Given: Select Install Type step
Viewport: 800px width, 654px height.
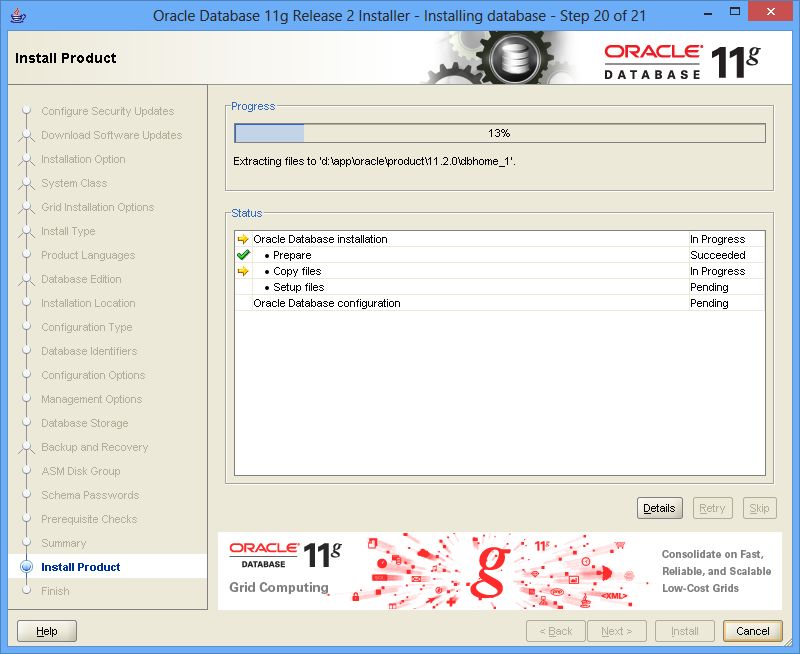Looking at the screenshot, I should (68, 231).
